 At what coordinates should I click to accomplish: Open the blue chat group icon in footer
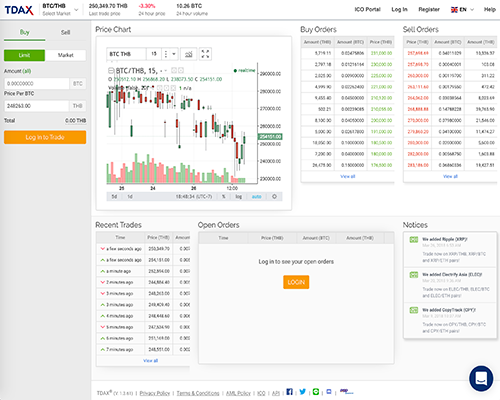pos(329,392)
